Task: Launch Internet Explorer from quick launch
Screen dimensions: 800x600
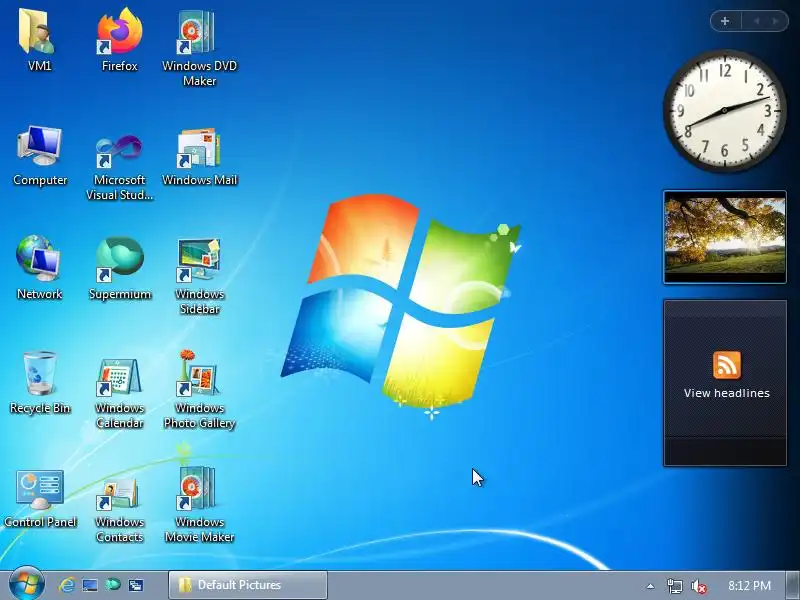Action: coord(67,585)
